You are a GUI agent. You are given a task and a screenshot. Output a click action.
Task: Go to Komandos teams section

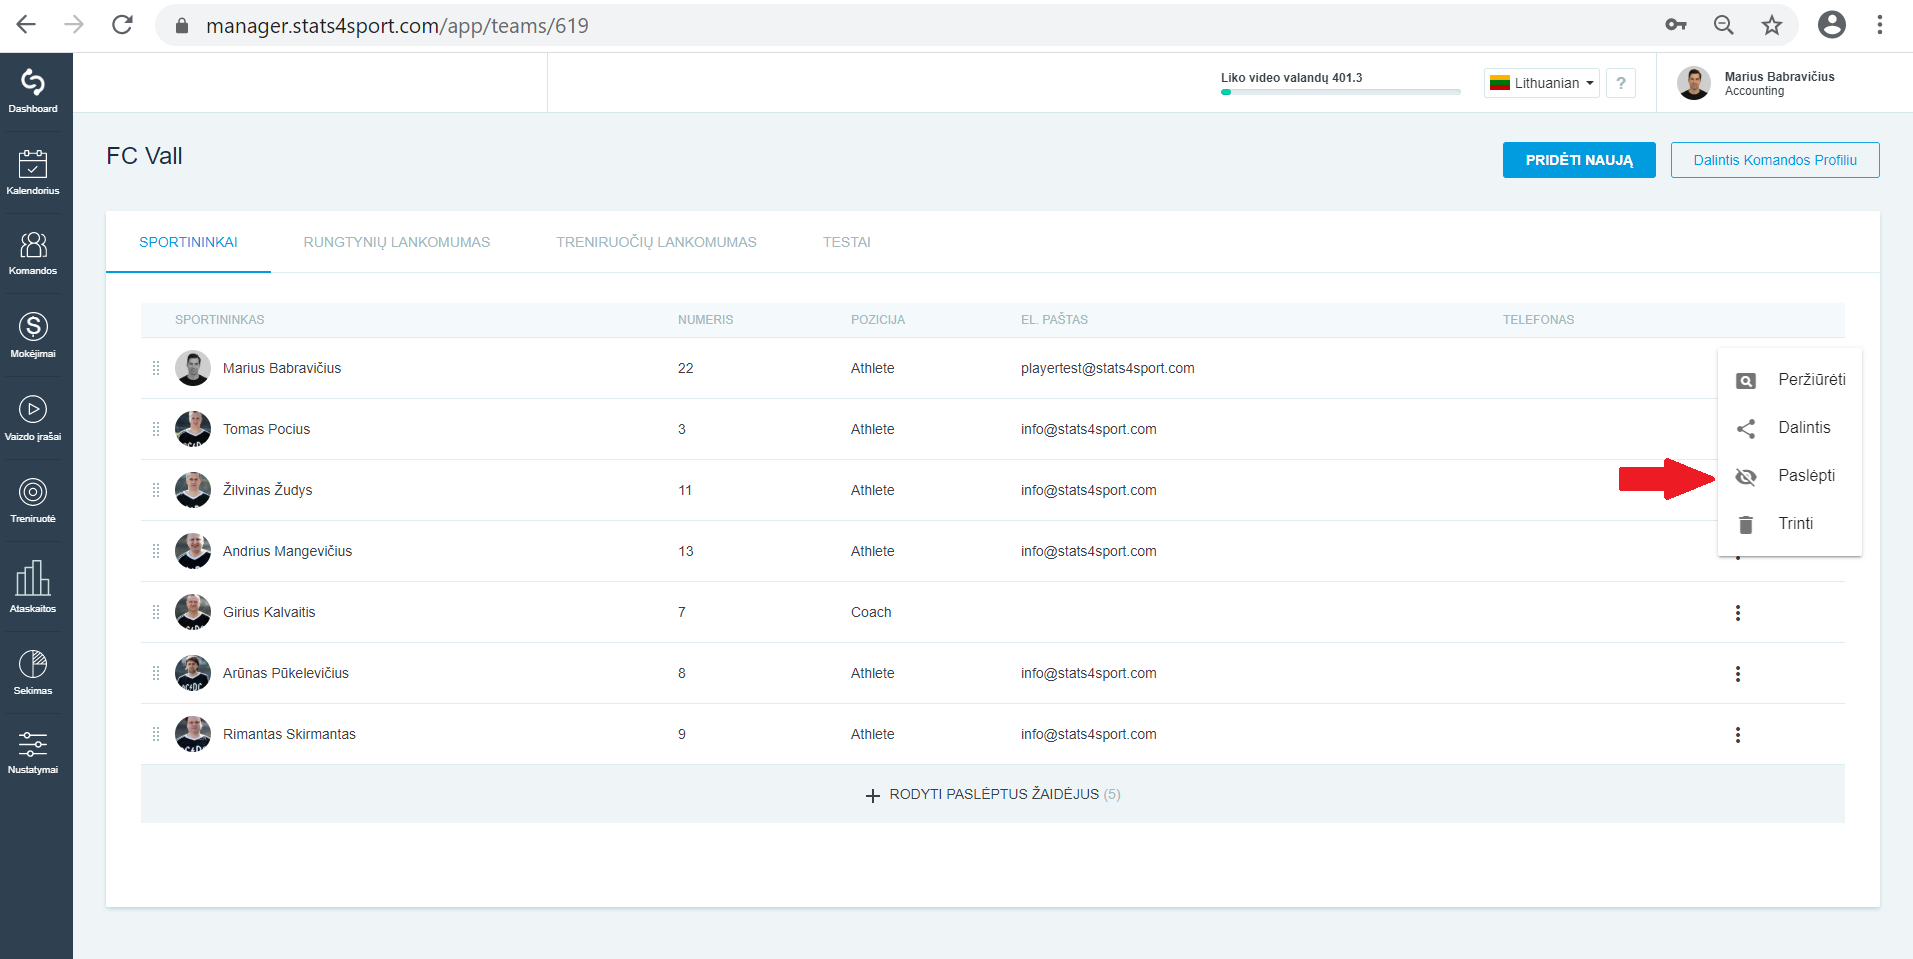coord(33,252)
